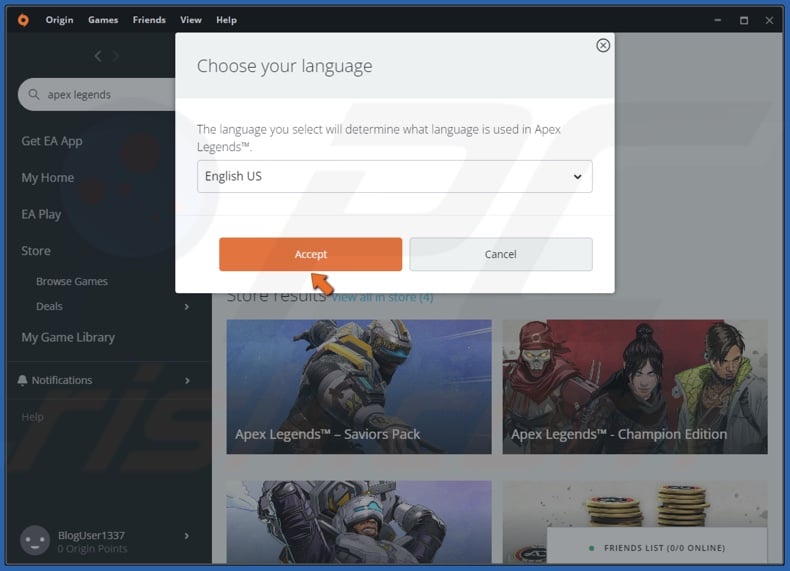
Task: Click the Origin logo icon
Action: [x=23, y=20]
